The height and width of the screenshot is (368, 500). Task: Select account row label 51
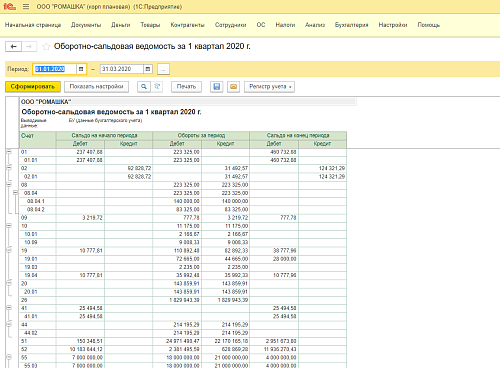tap(24, 341)
